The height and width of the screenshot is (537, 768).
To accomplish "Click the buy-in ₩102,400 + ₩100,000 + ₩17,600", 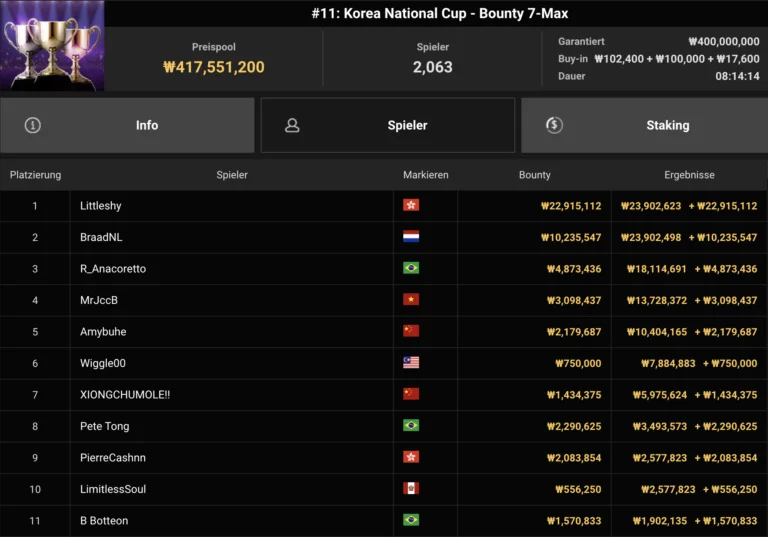I will click(677, 59).
